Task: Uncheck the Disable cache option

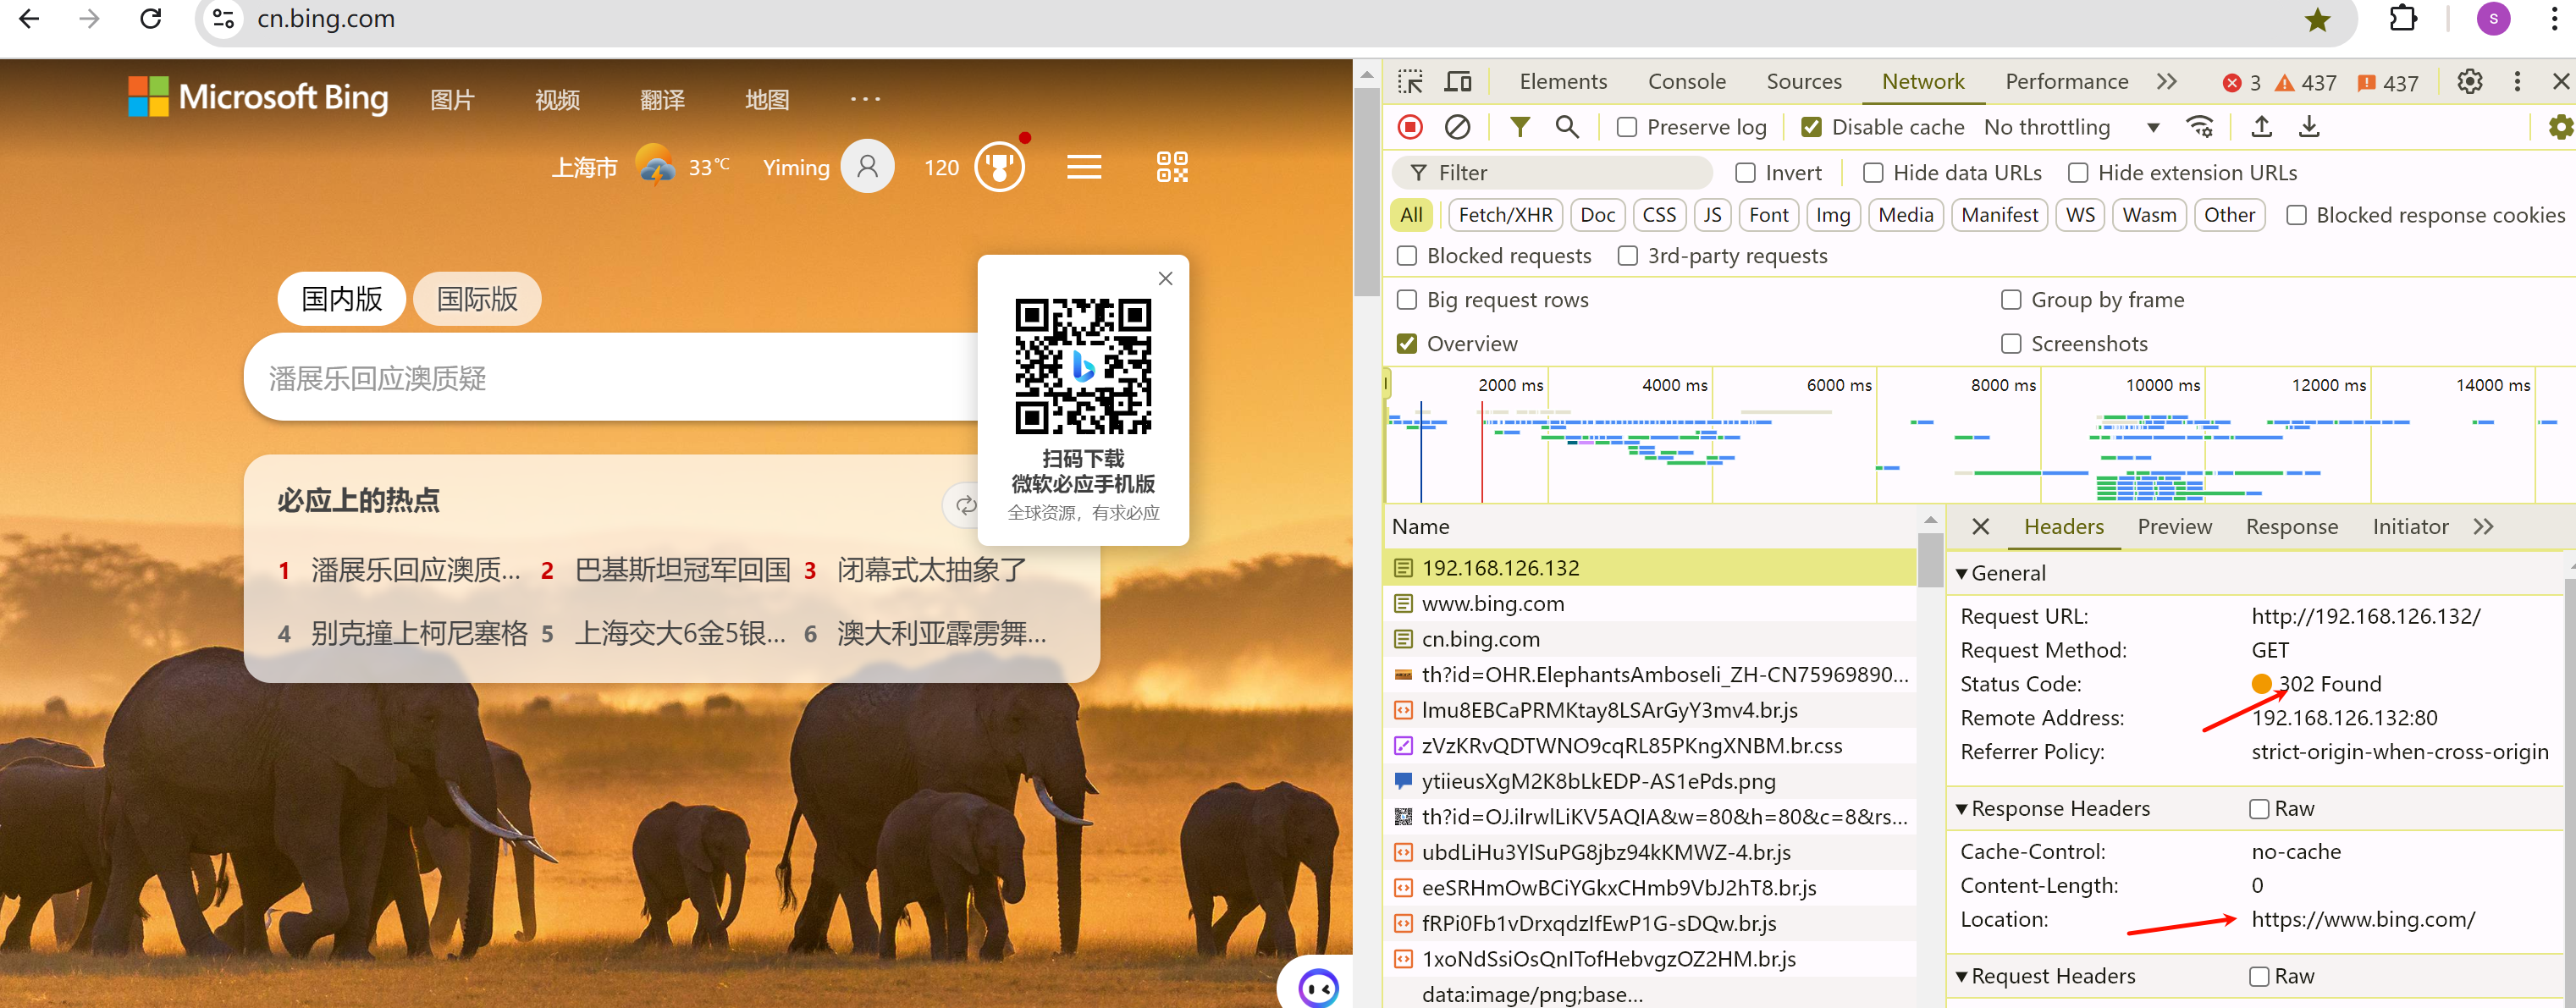Action: point(1811,127)
